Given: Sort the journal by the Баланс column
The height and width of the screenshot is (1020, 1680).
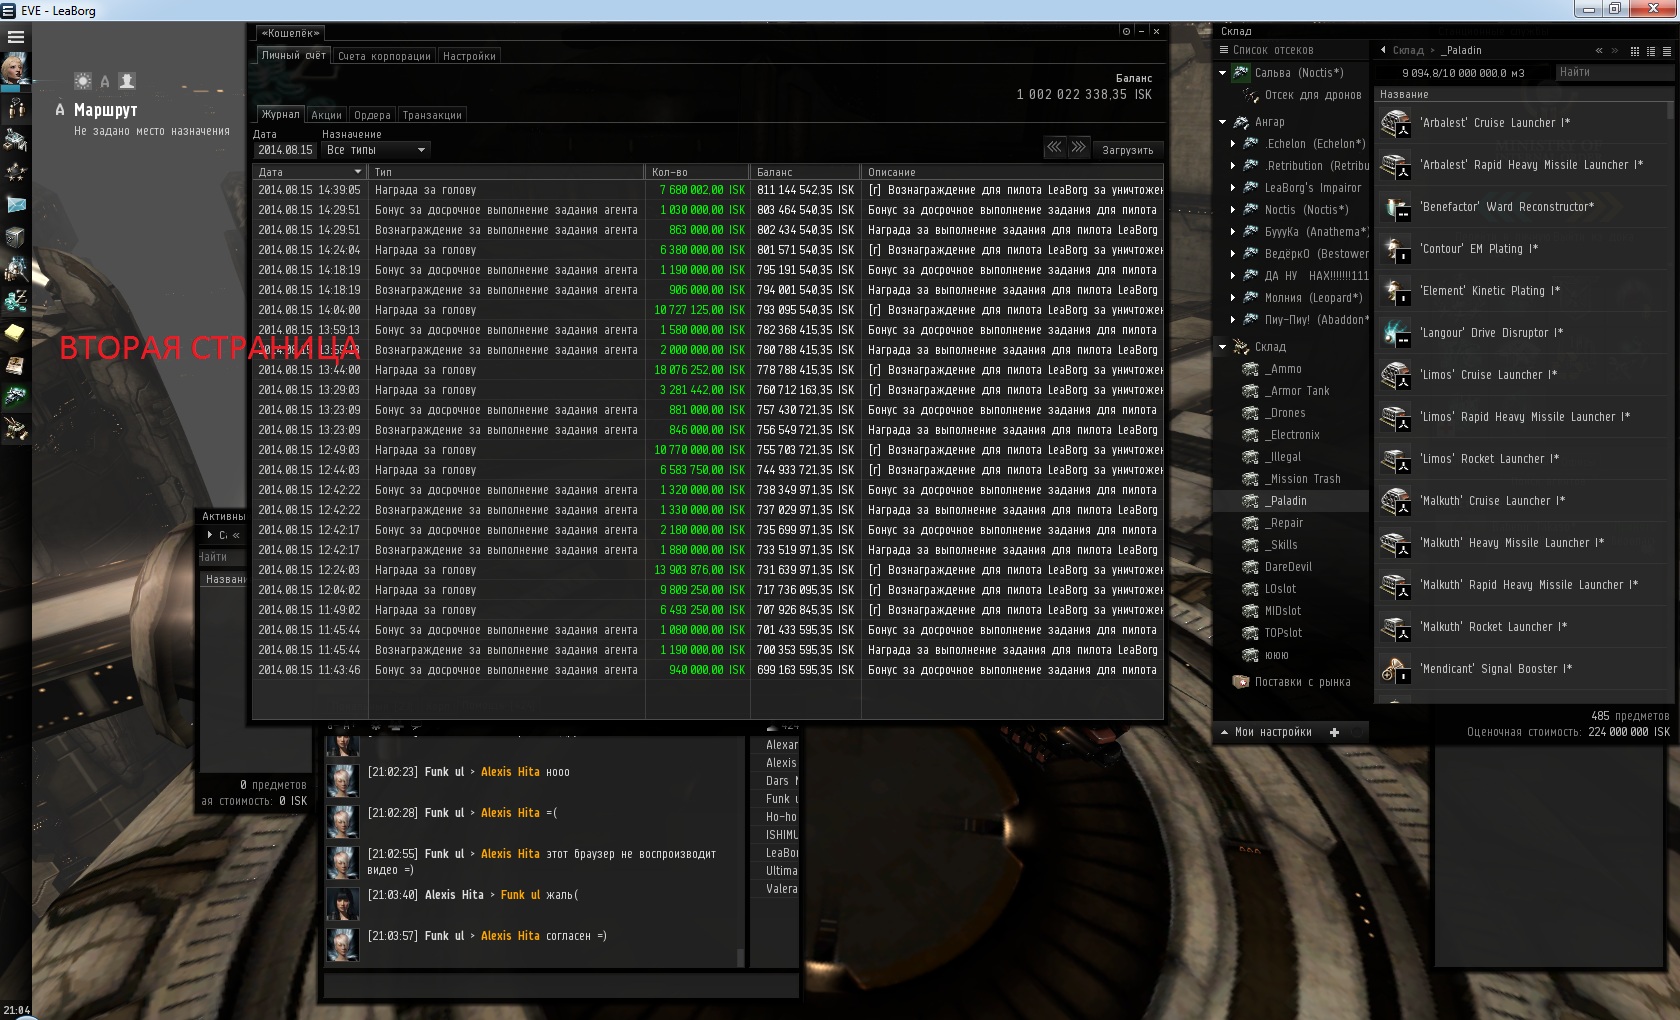Looking at the screenshot, I should click(x=805, y=172).
